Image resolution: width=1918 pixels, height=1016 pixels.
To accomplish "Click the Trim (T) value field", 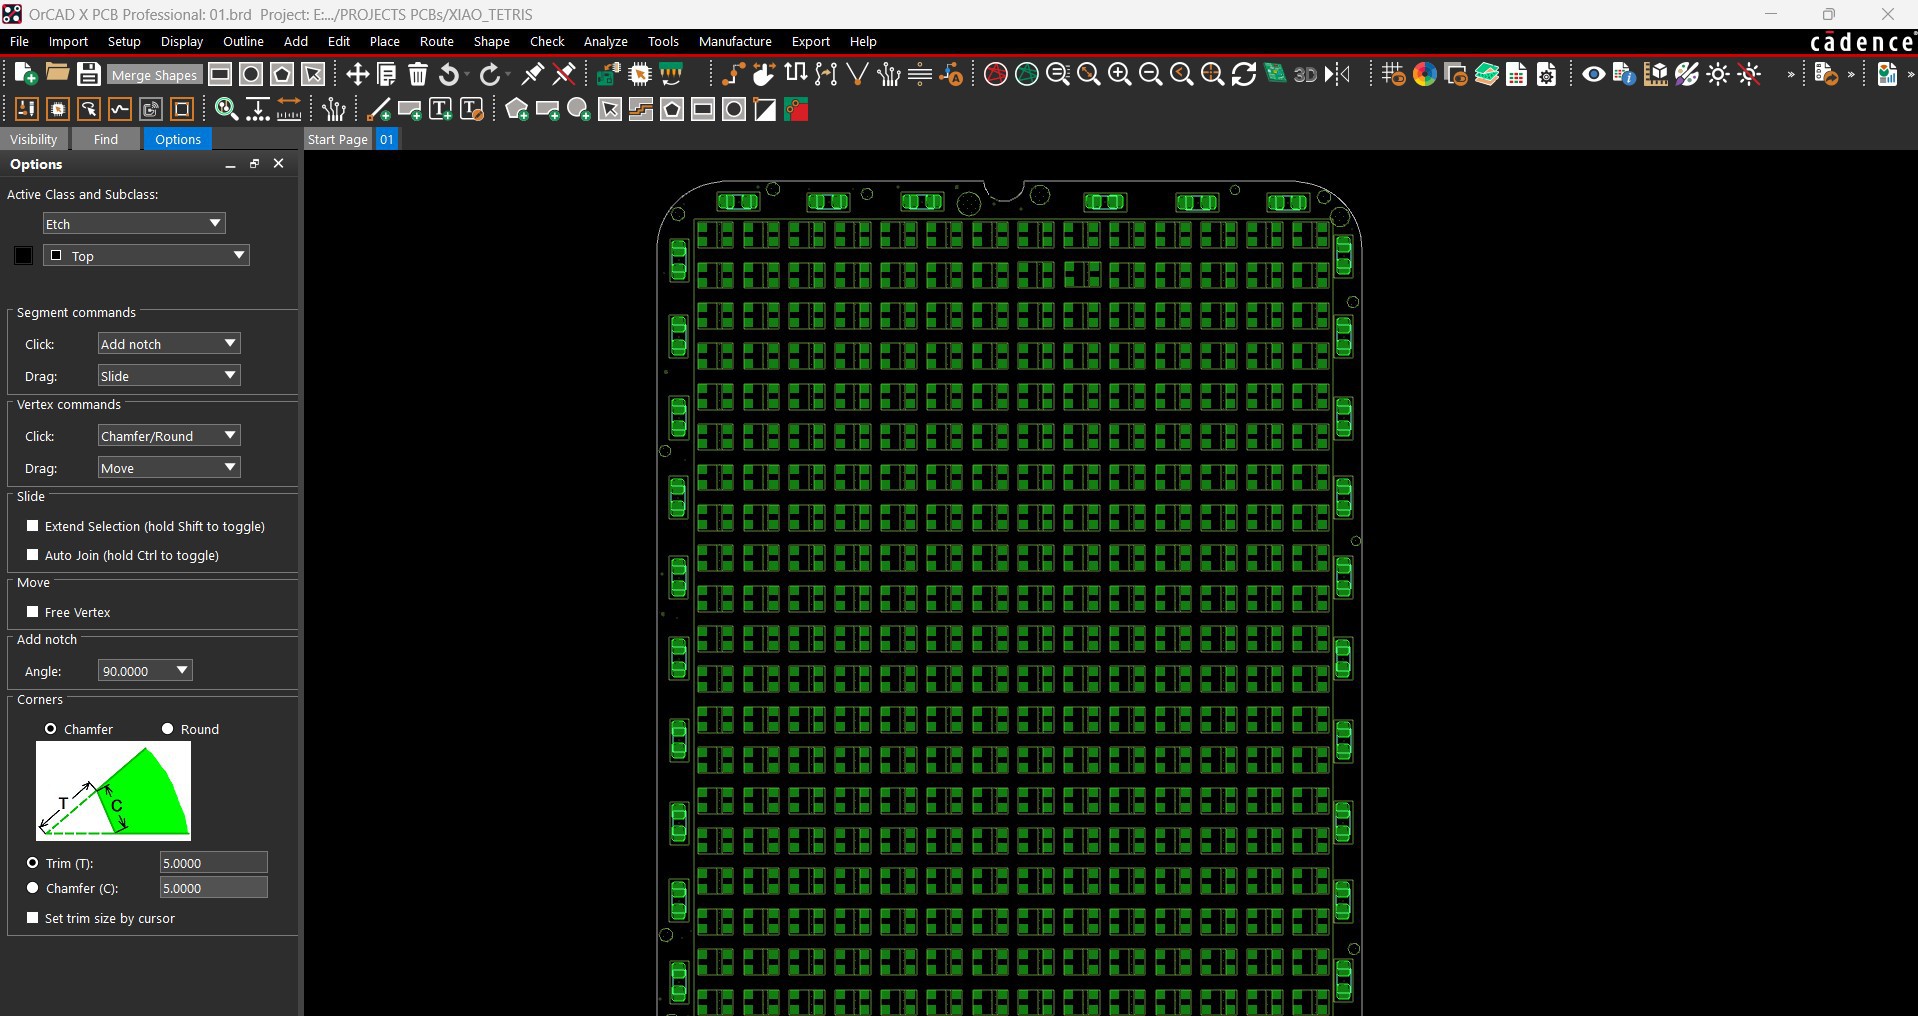I will tap(213, 863).
